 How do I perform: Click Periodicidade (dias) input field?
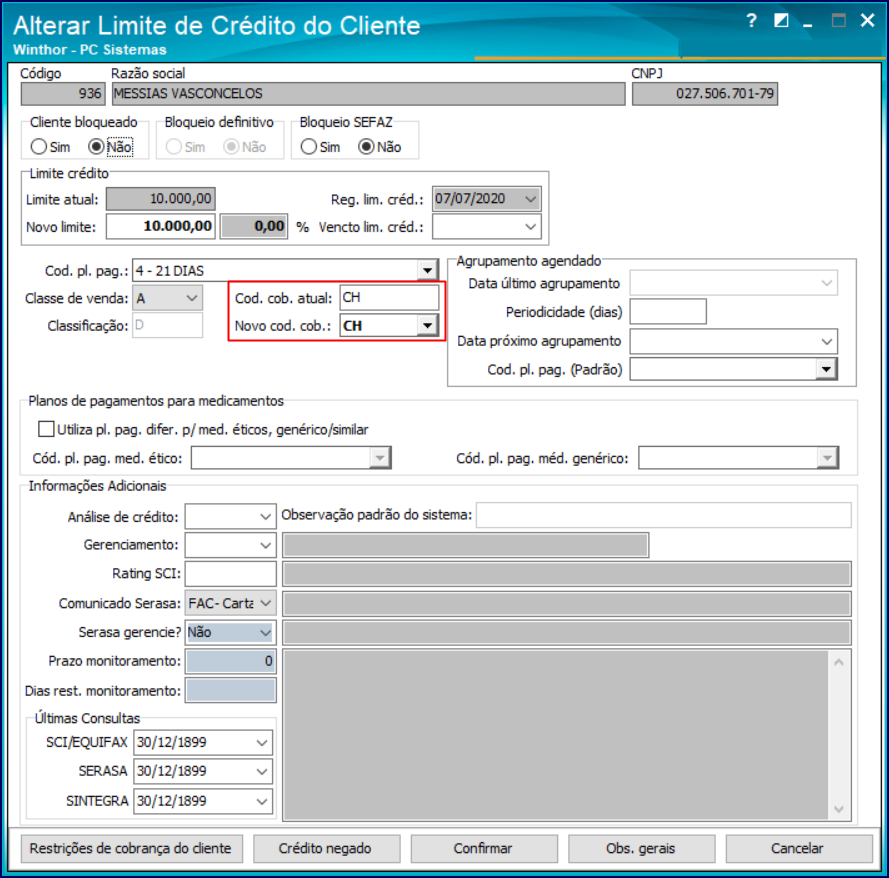point(668,311)
